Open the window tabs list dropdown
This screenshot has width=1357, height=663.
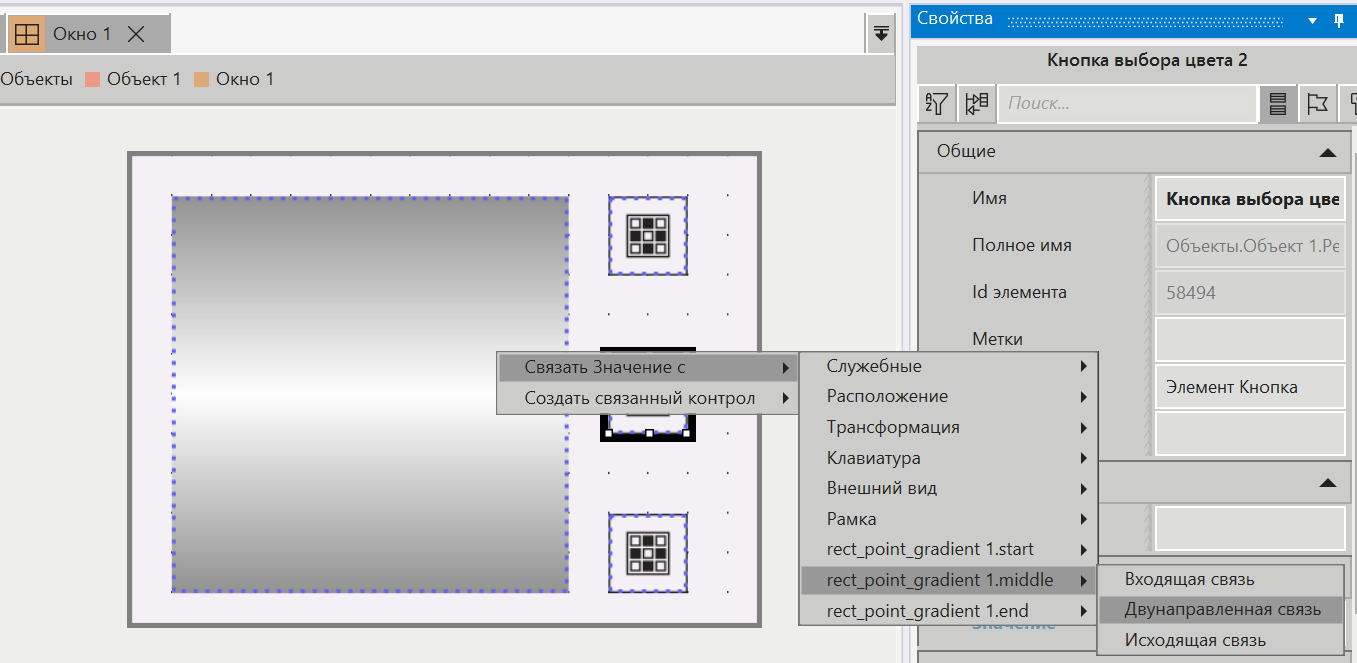pyautogui.click(x=880, y=33)
